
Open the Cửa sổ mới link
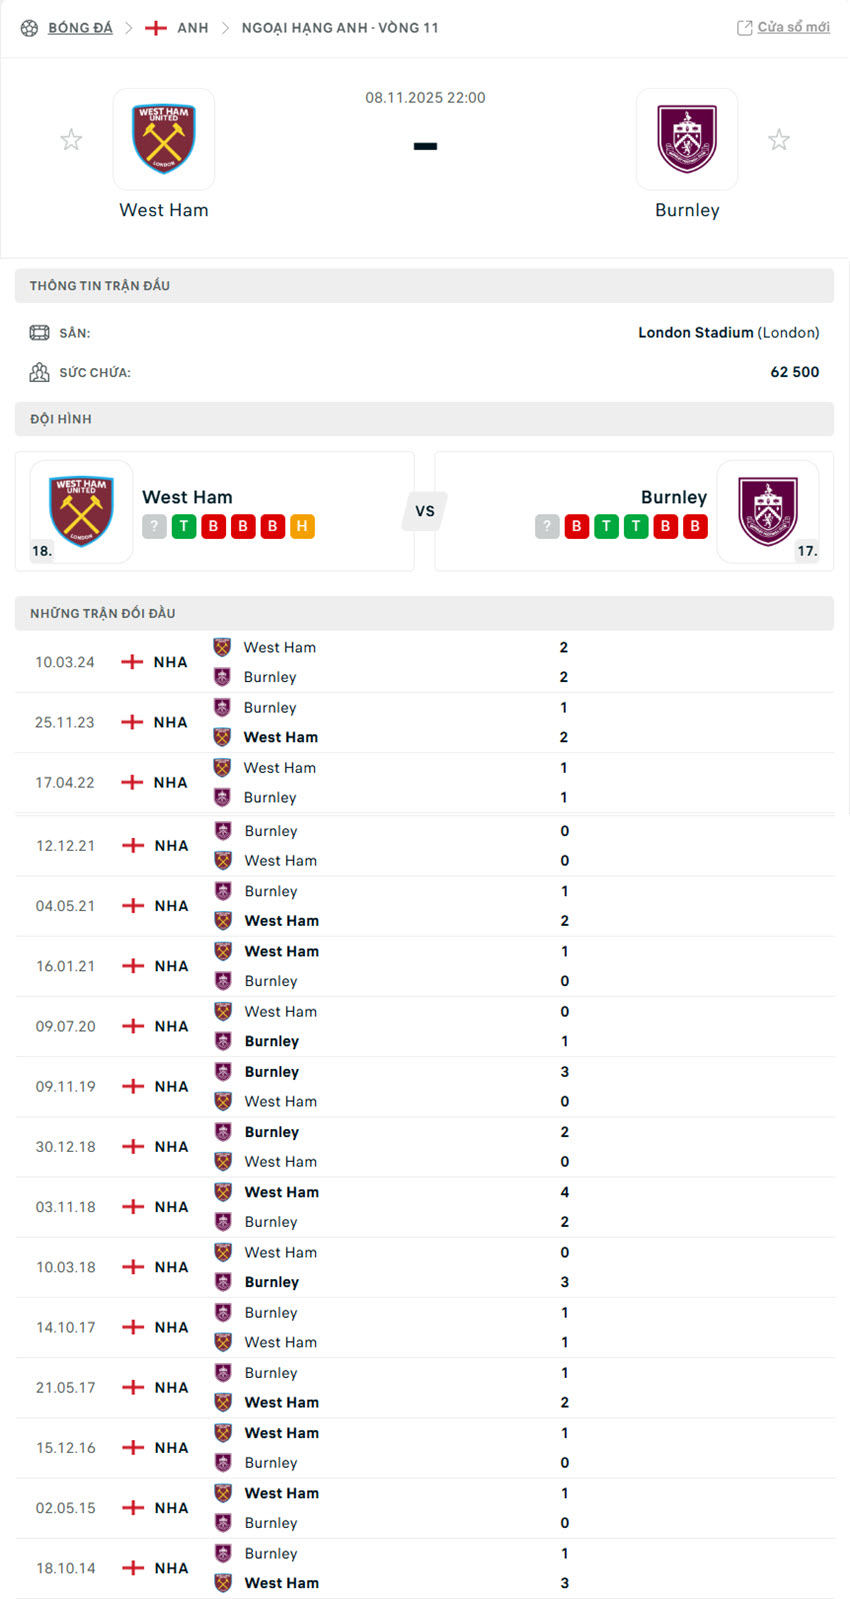click(x=792, y=27)
